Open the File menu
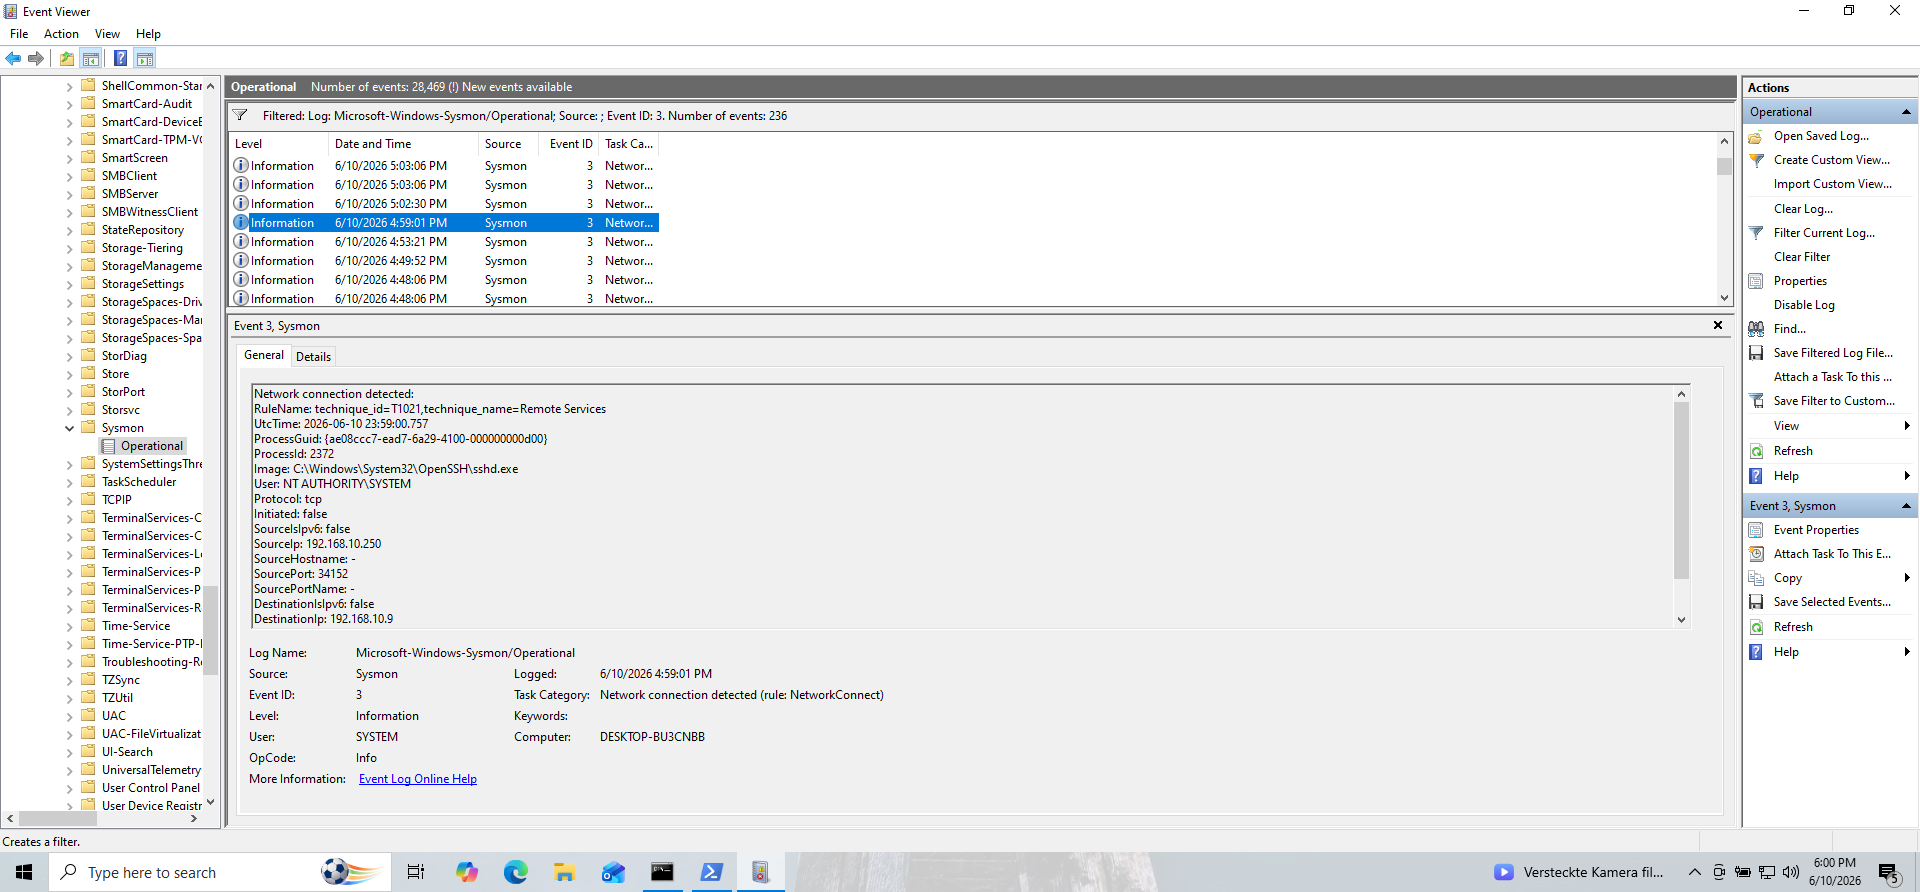 click(x=19, y=34)
